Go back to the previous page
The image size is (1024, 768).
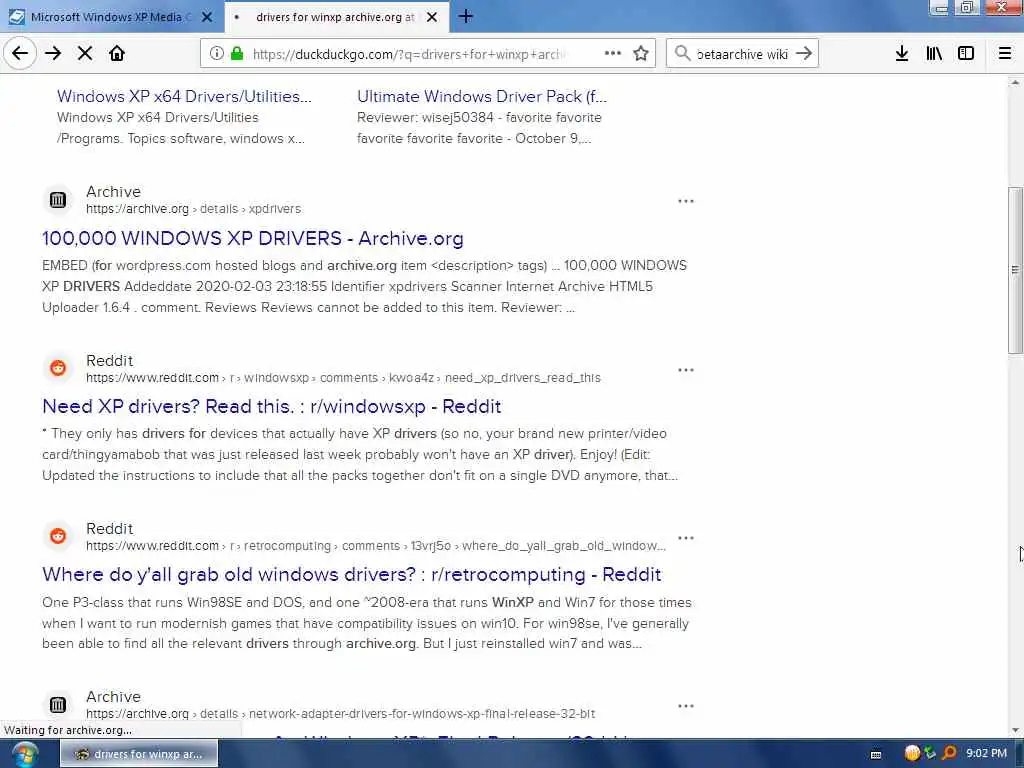pos(20,54)
